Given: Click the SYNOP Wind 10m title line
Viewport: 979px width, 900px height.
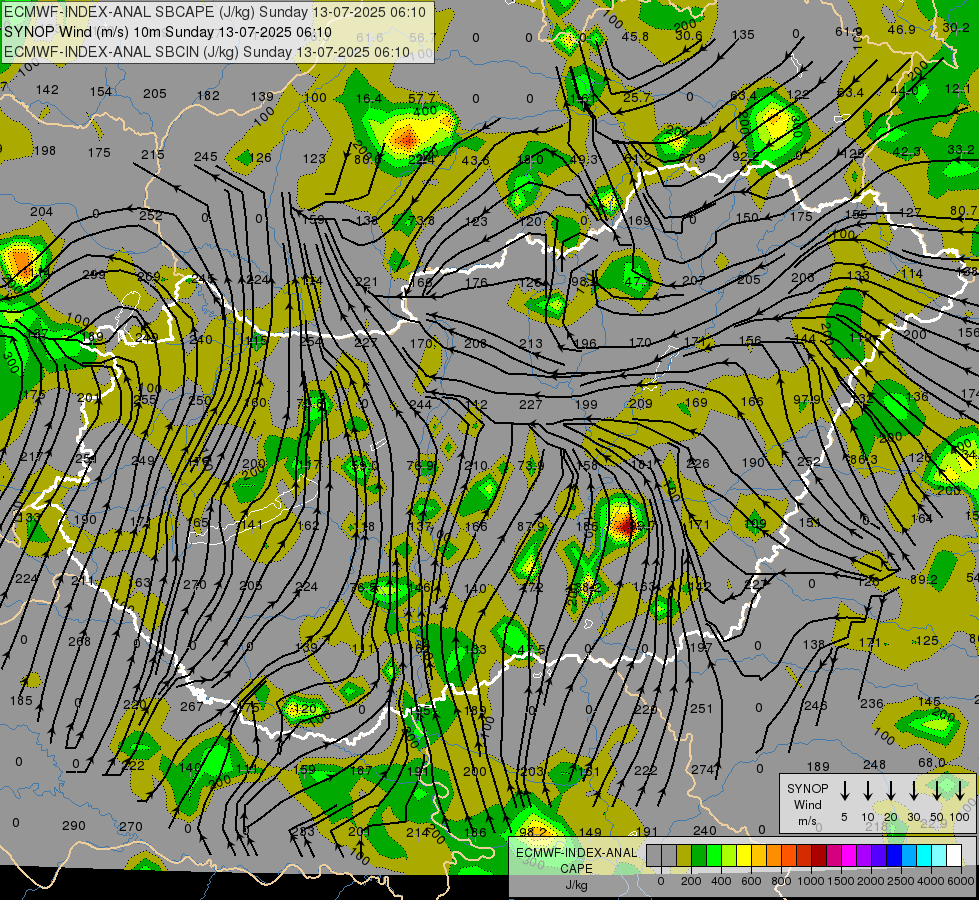Looking at the screenshot, I should tap(168, 32).
